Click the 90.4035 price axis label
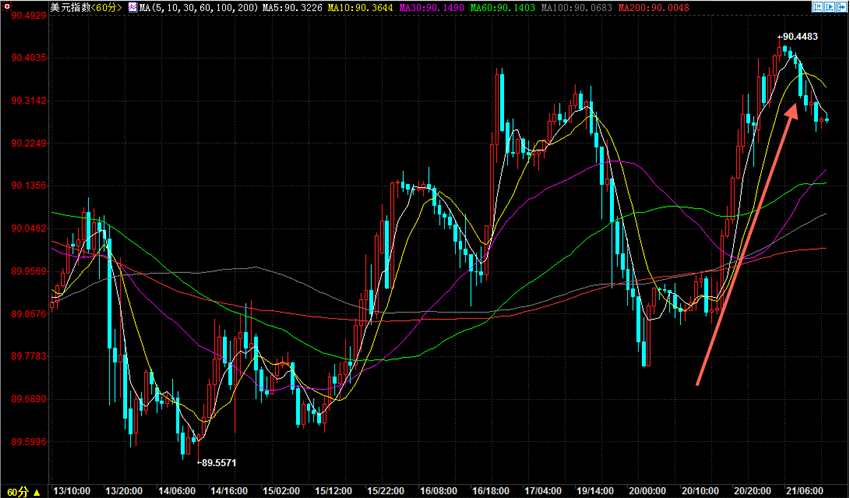Image resolution: width=850 pixels, height=498 pixels. point(29,57)
